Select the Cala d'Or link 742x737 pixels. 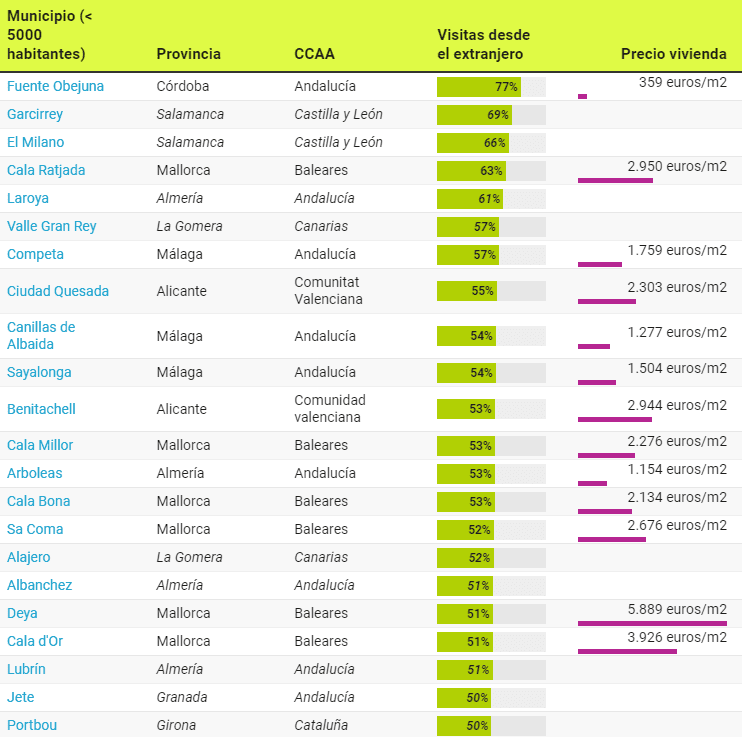click(x=35, y=641)
